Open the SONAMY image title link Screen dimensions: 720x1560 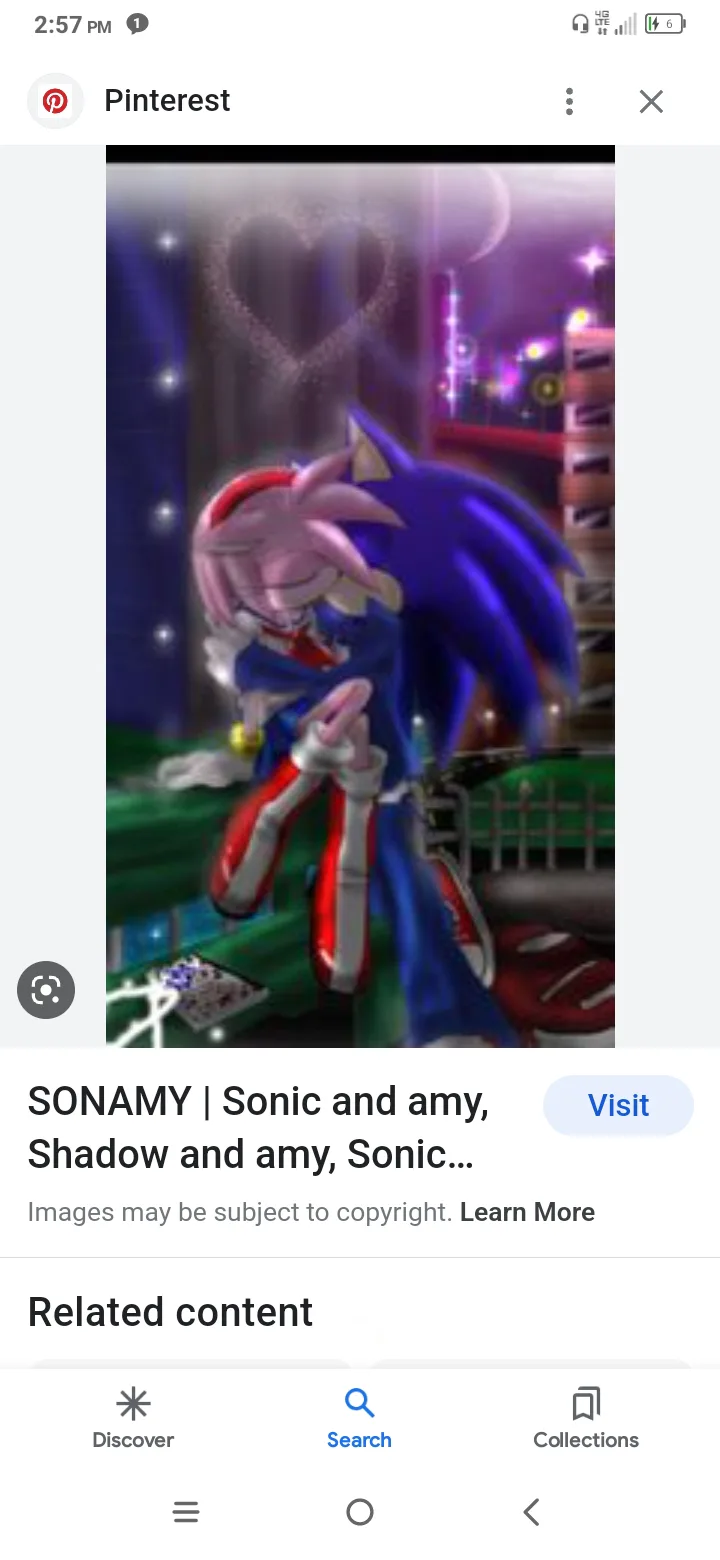pos(258,1128)
